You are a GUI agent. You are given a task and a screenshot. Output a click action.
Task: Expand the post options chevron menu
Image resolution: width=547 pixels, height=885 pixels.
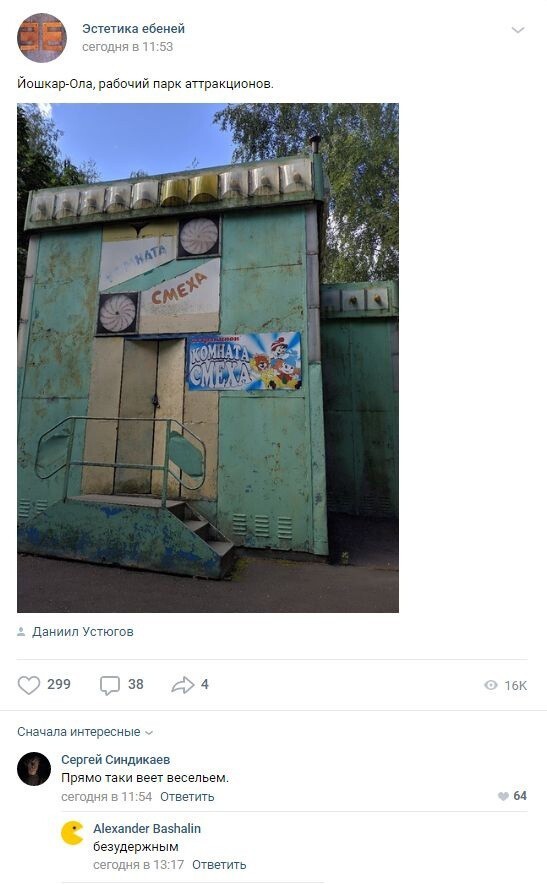pos(518,30)
